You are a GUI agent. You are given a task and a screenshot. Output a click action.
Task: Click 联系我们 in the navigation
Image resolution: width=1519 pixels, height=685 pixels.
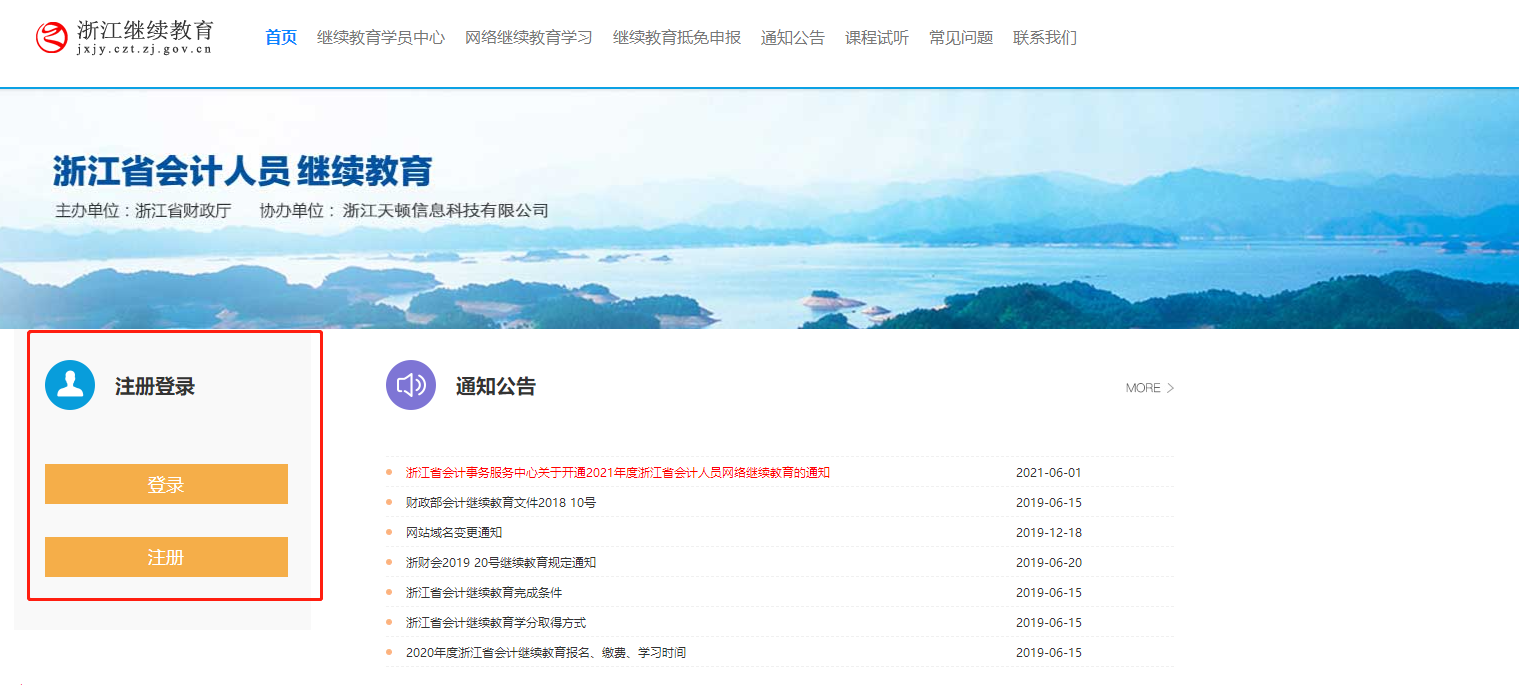tap(1043, 37)
